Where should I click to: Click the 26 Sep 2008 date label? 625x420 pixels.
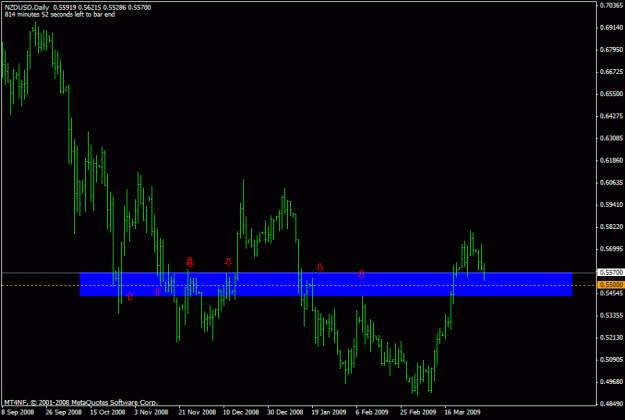click(x=64, y=412)
